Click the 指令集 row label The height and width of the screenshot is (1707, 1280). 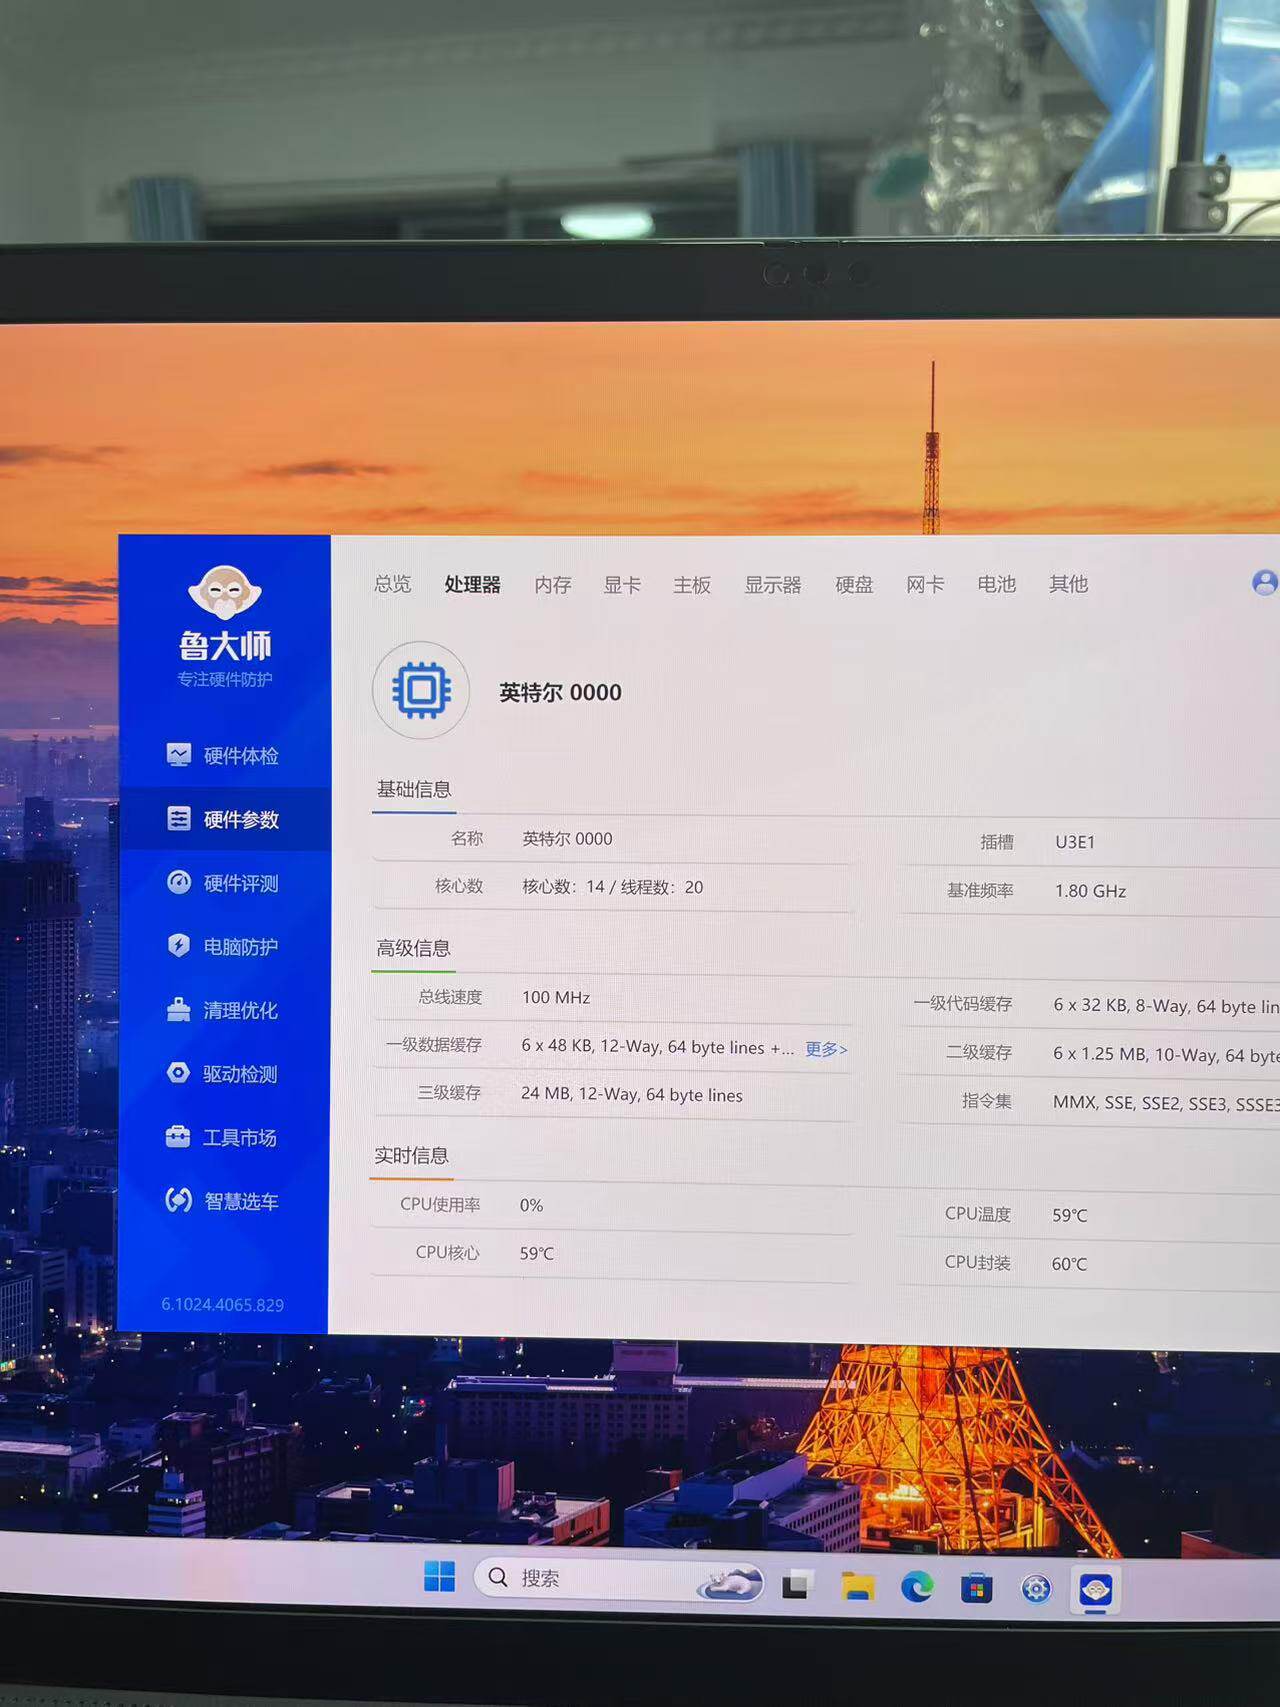pyautogui.click(x=987, y=1101)
